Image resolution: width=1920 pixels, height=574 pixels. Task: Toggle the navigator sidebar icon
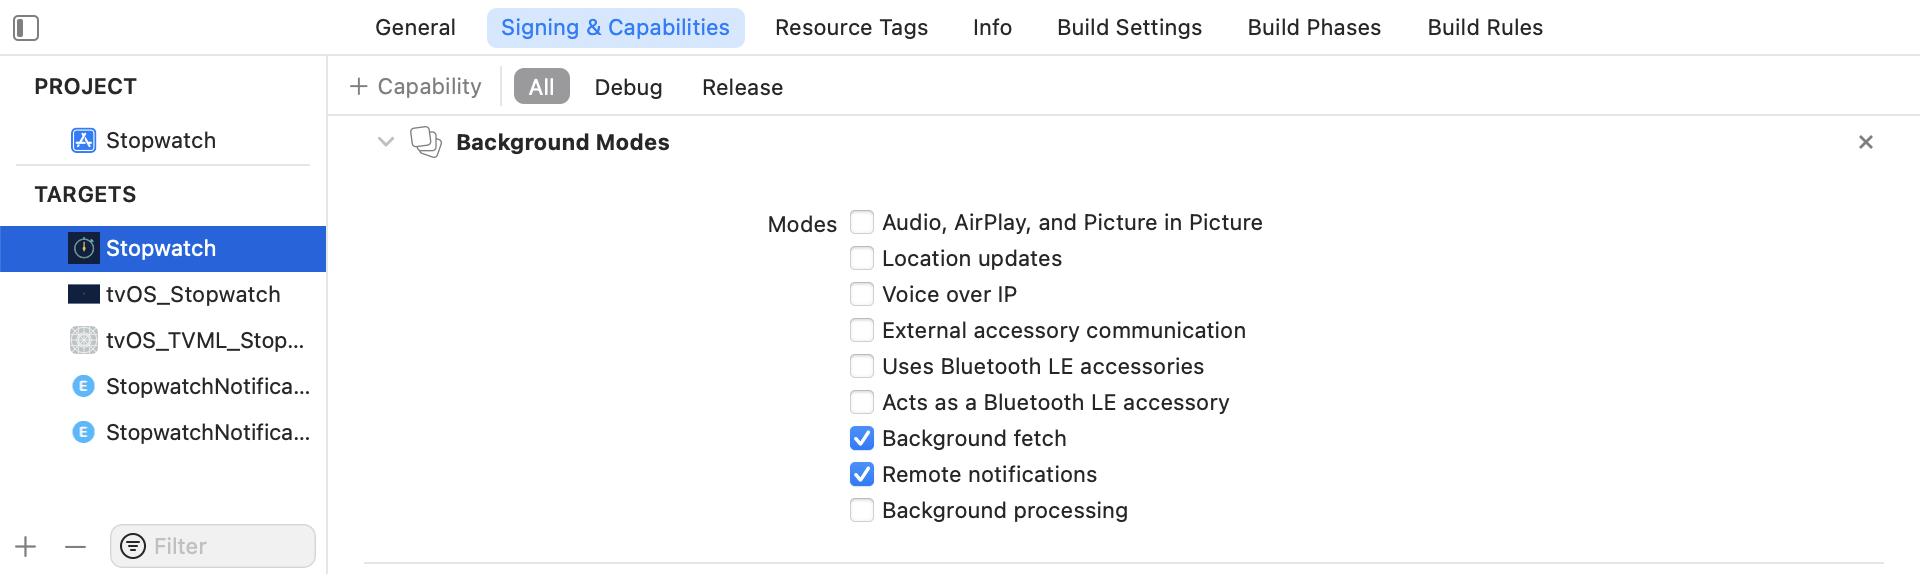coord(26,28)
